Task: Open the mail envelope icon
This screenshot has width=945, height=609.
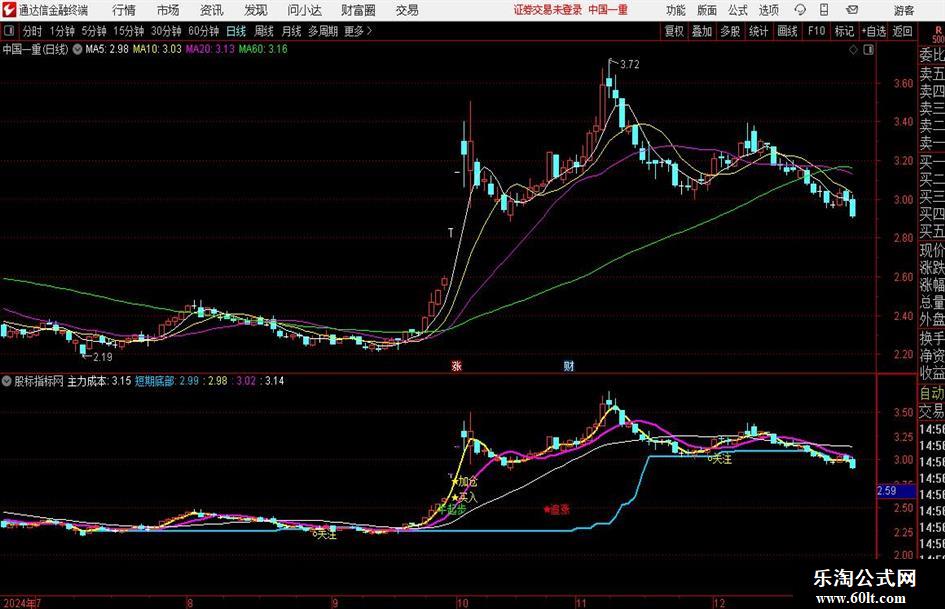Action: [852, 10]
